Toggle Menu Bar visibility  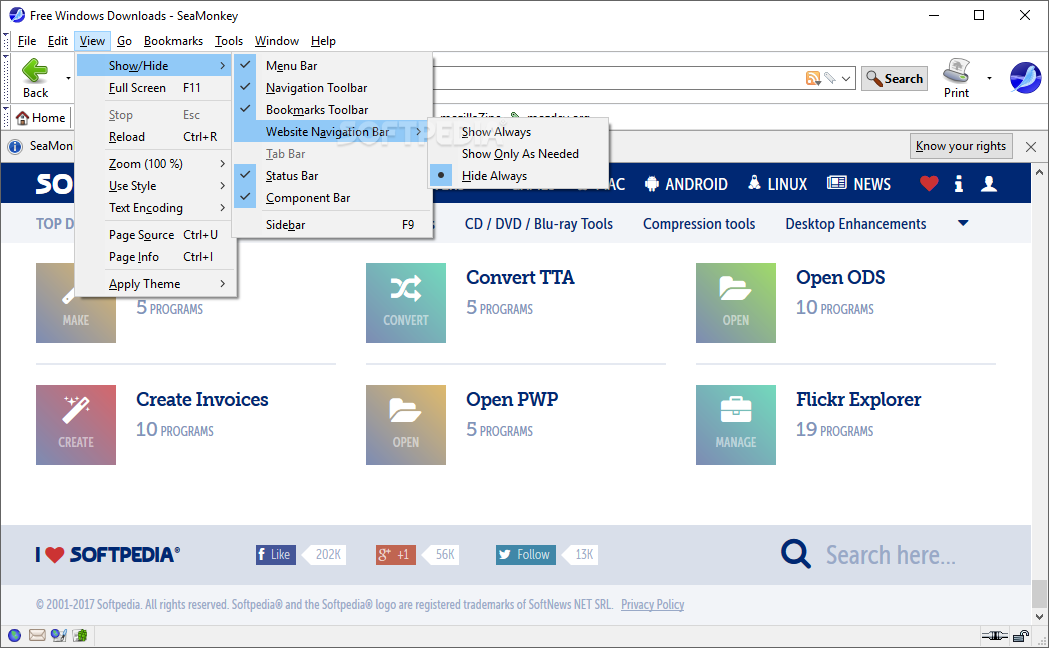tap(332, 66)
